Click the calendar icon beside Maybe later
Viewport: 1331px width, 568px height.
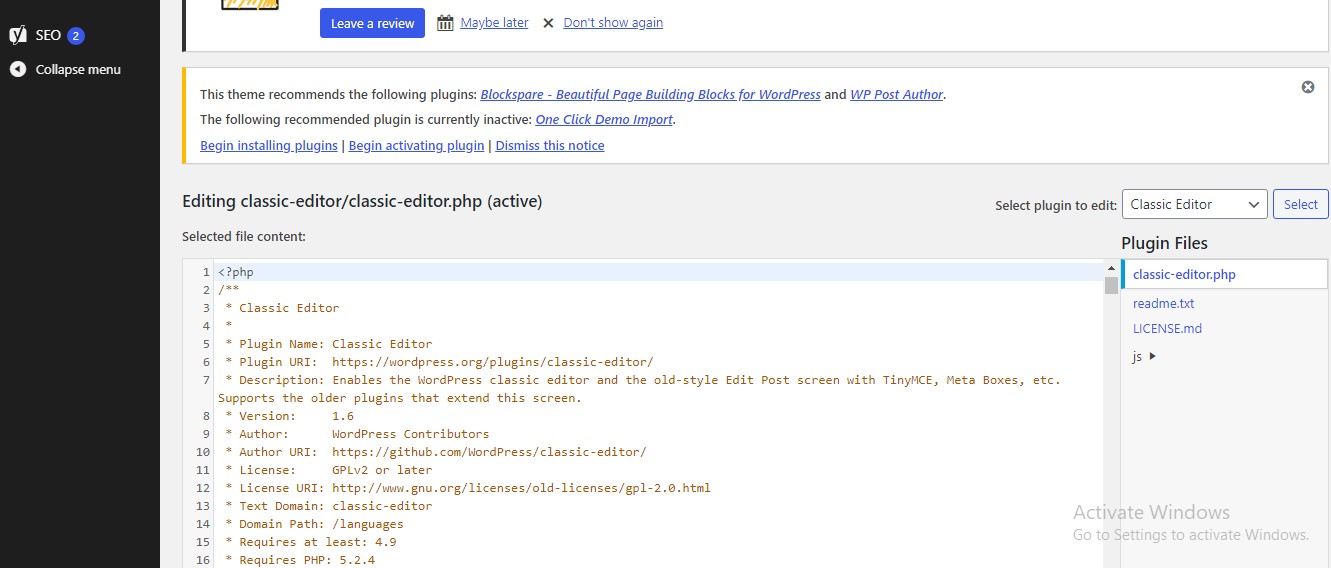(x=446, y=23)
